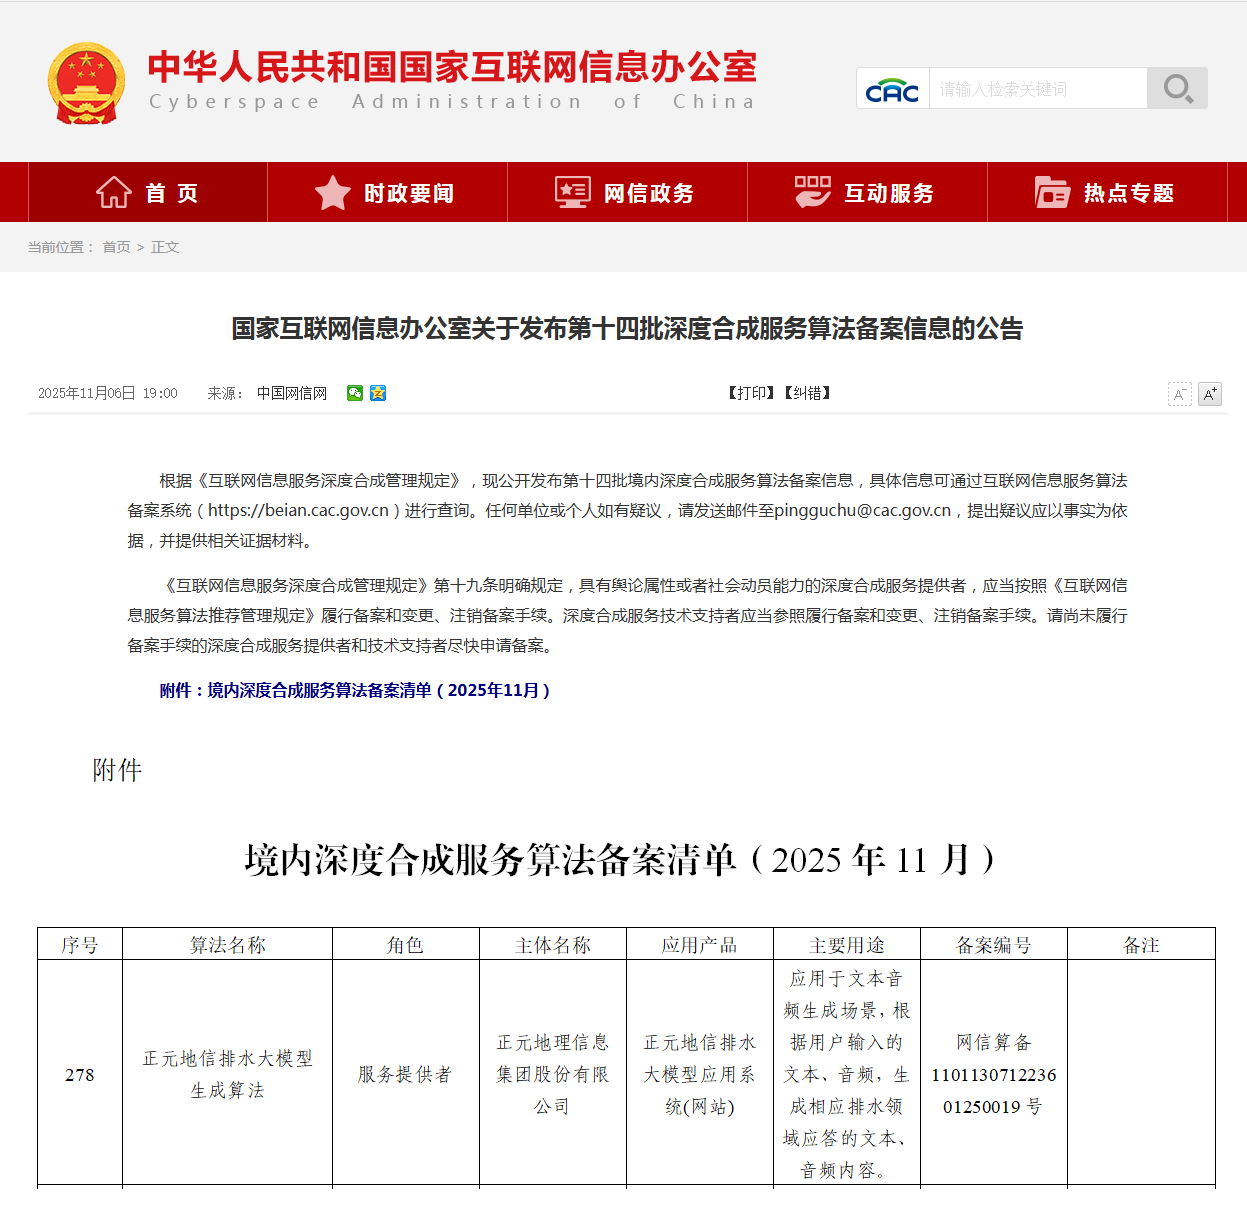Share article via QQ Zone star icon

coord(378,393)
